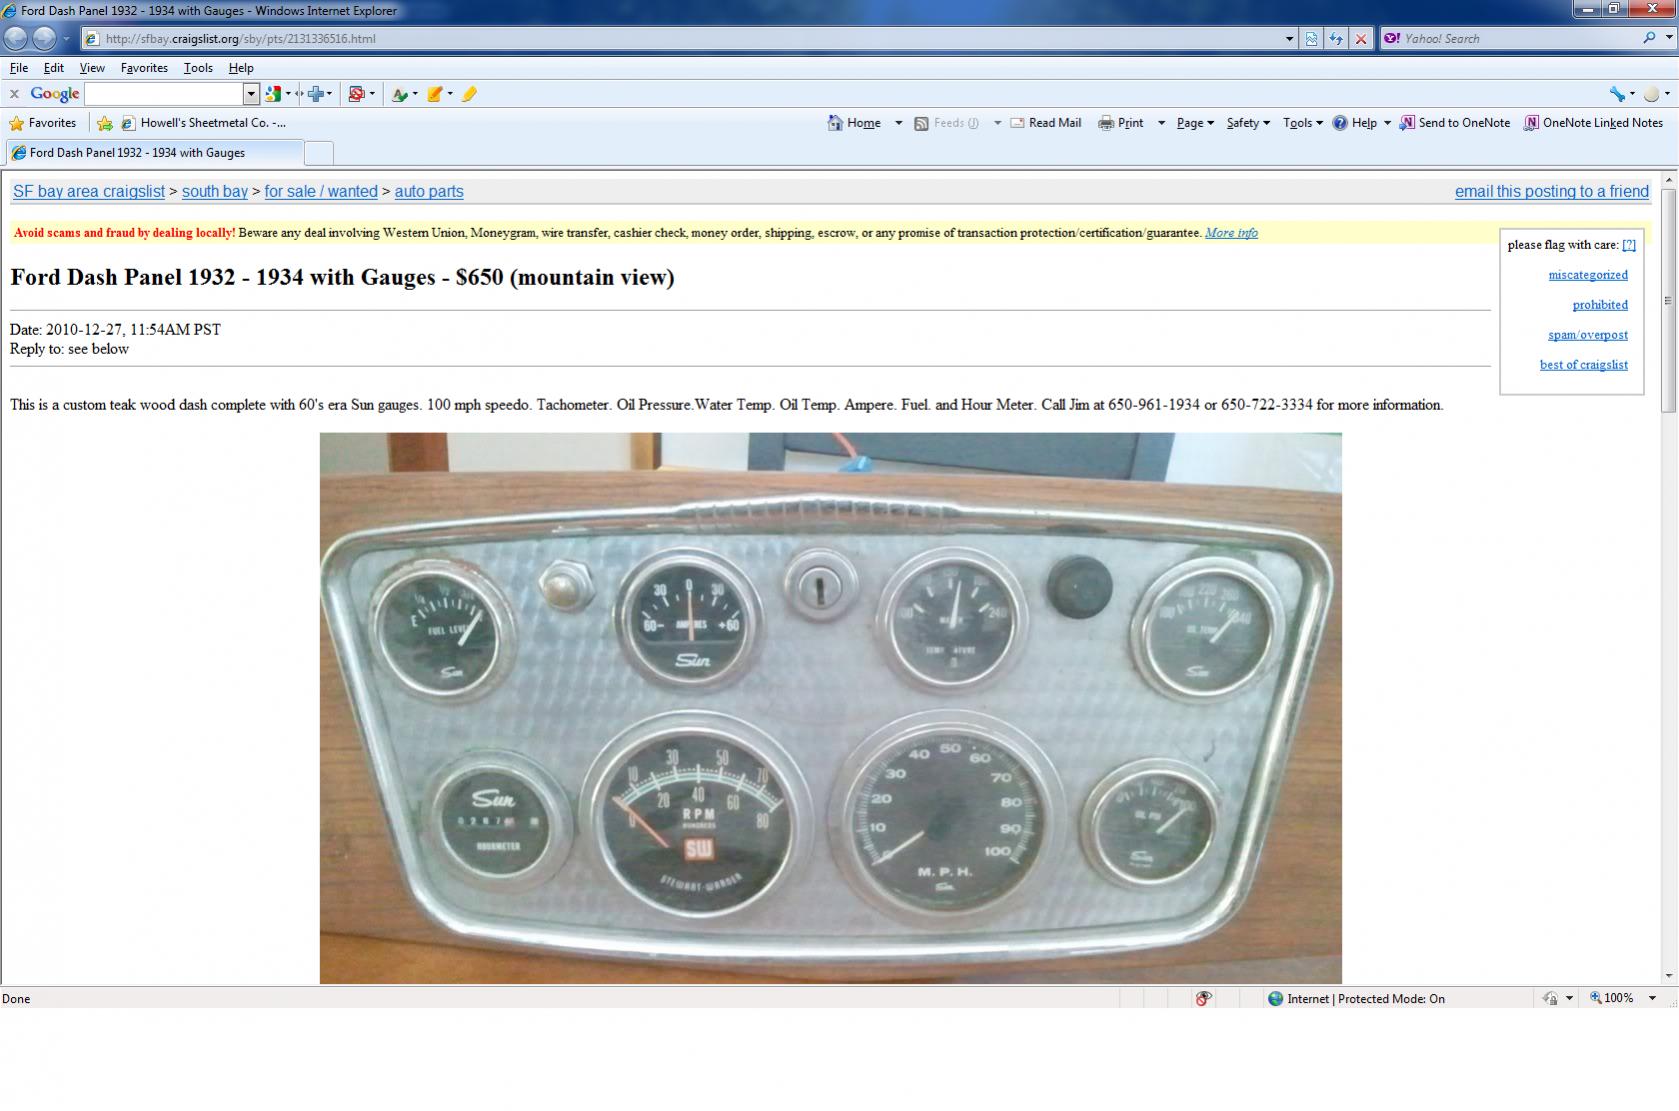Viewport: 1679px width, 1111px height.
Task: Click the AutoFill pencil icon in Google Toolbar
Action: click(435, 94)
